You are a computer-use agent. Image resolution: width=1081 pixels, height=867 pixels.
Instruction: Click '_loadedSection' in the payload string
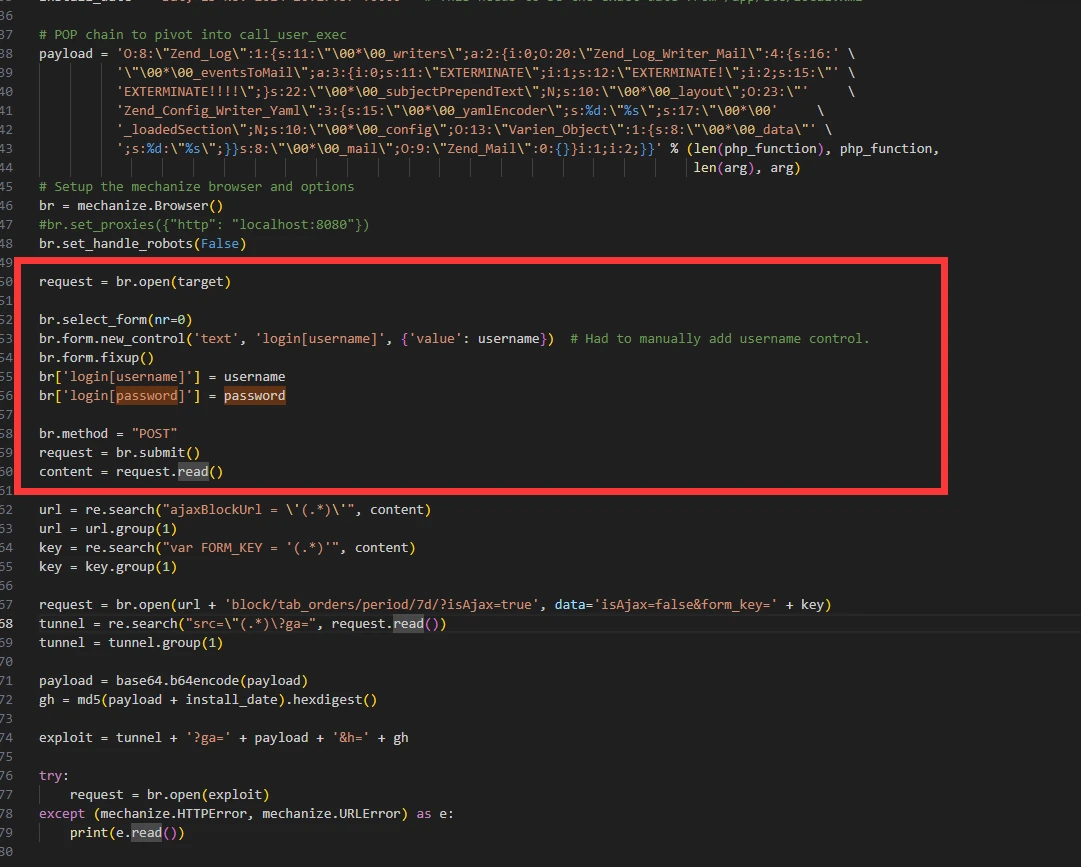(178, 130)
